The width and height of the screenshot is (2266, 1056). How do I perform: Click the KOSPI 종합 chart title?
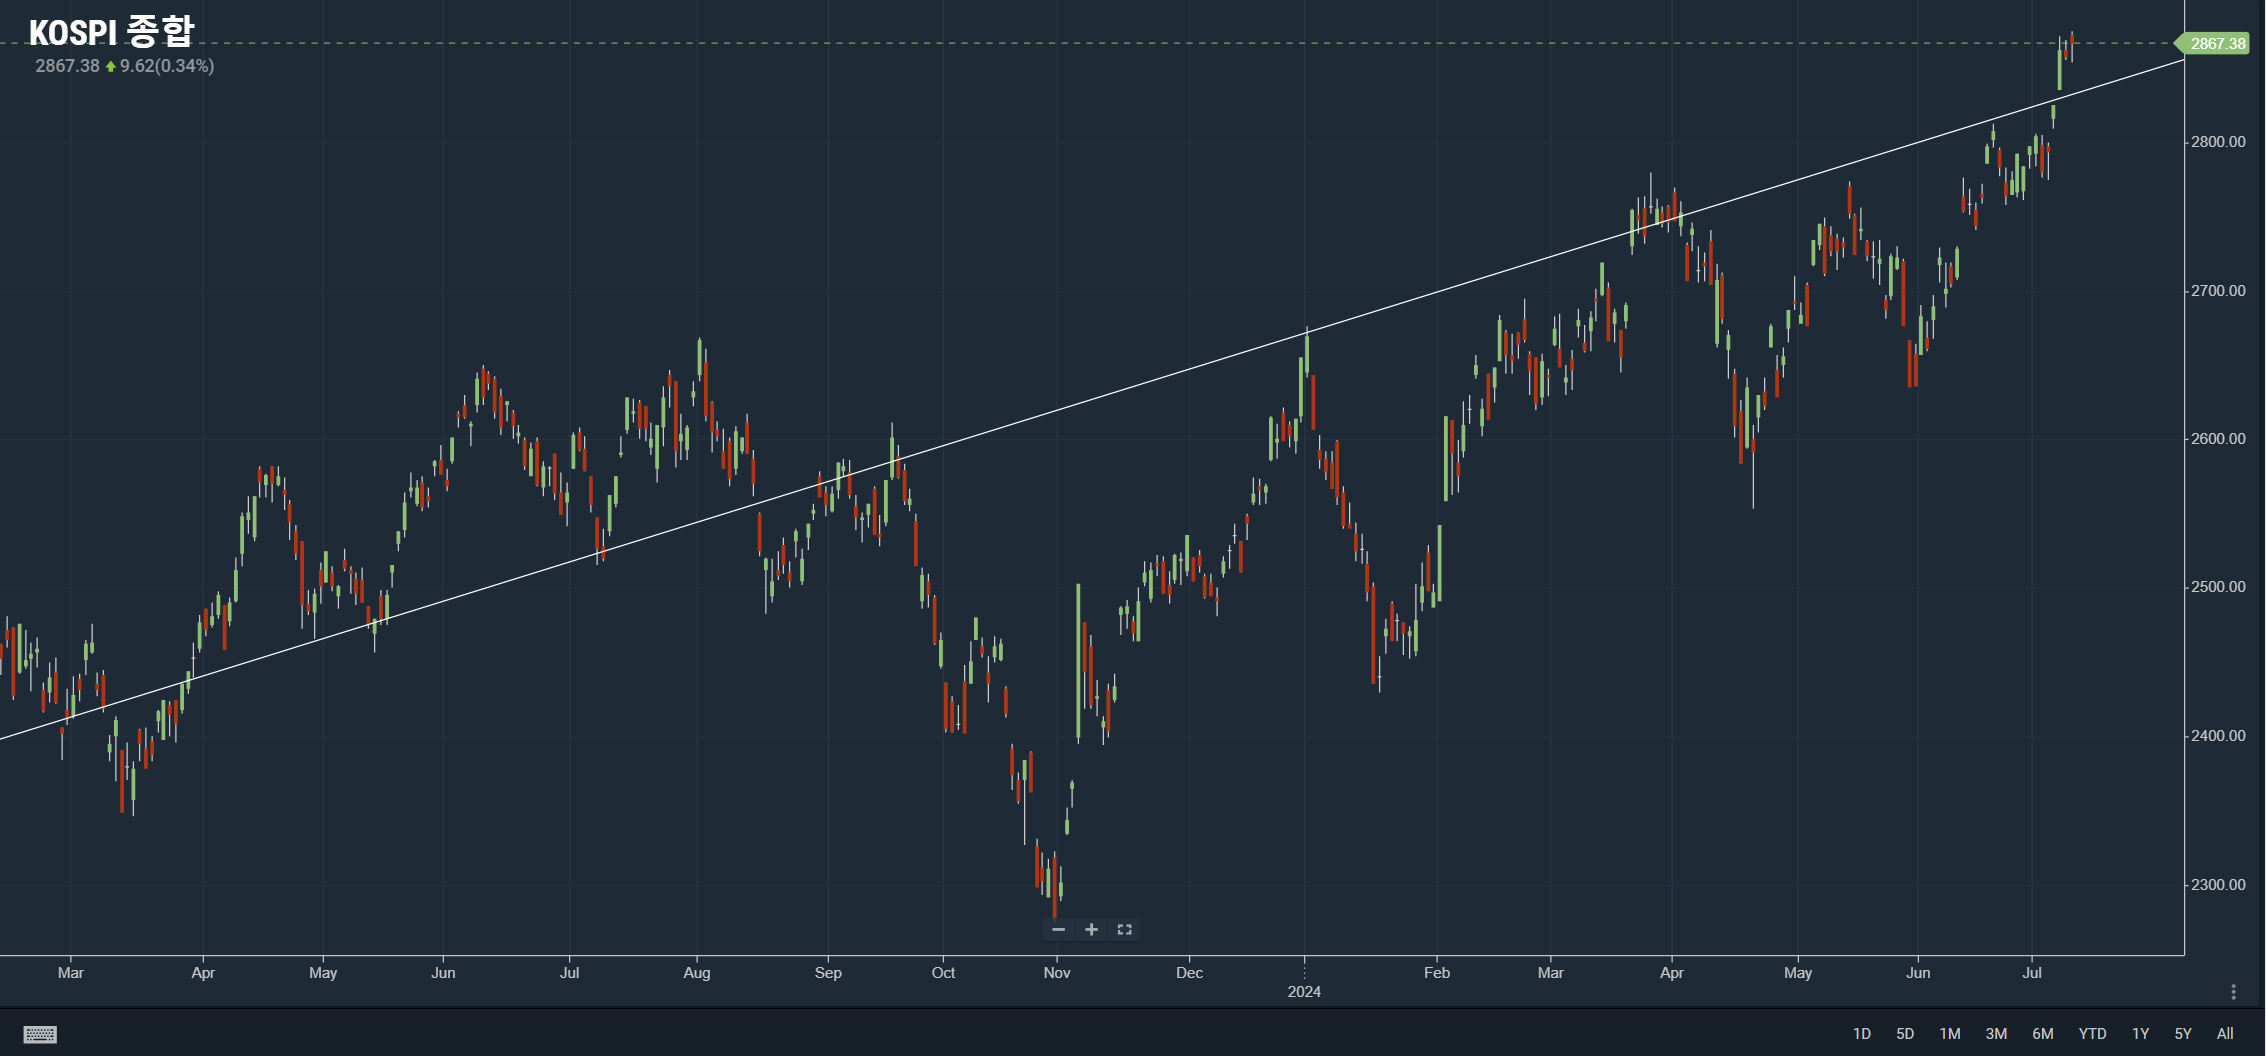[x=111, y=32]
